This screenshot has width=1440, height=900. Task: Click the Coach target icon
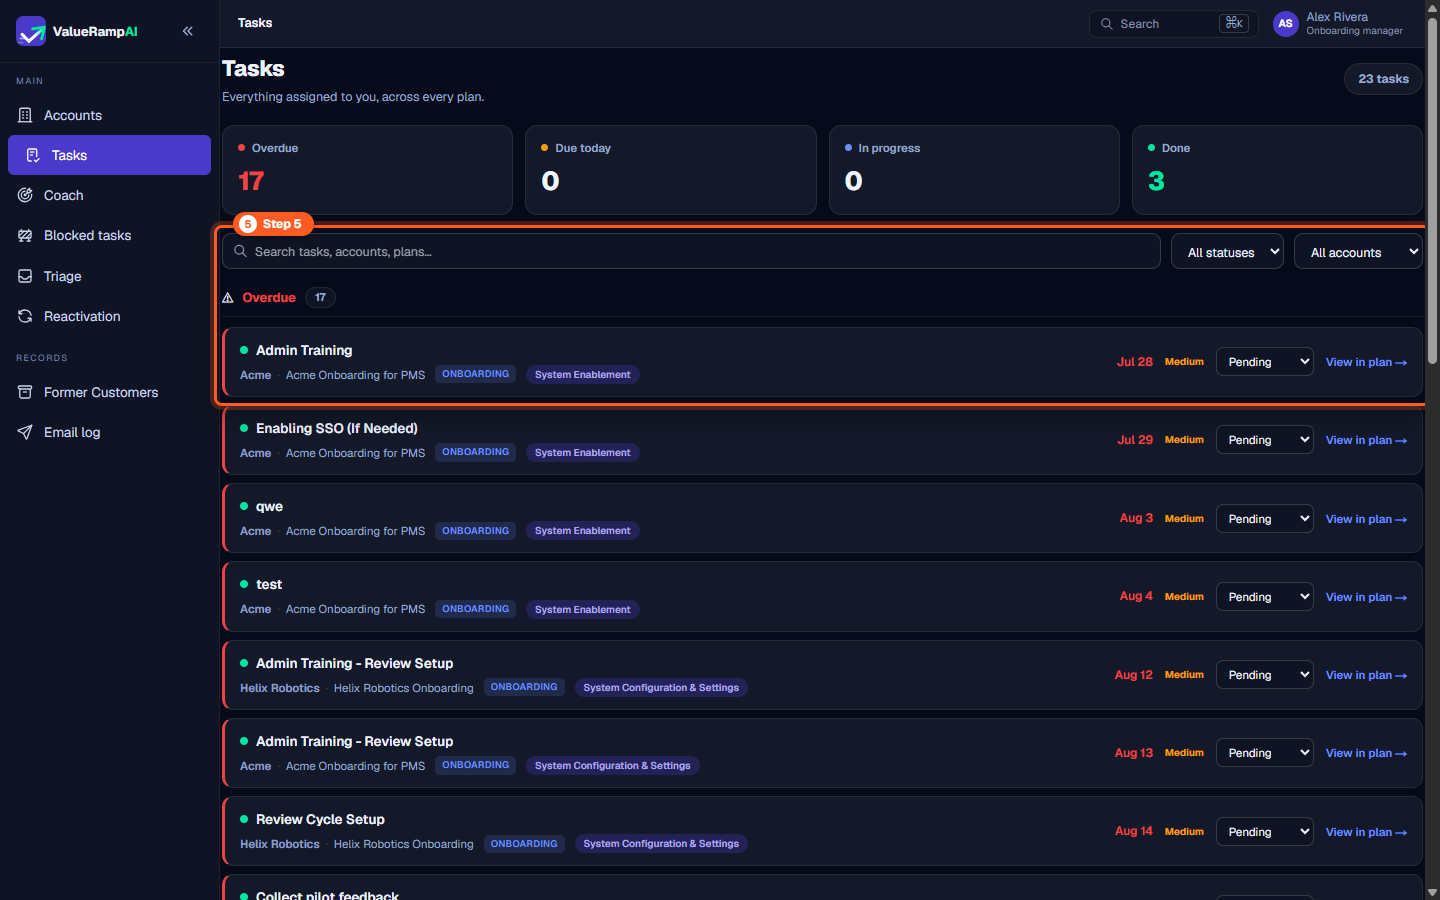coord(25,195)
